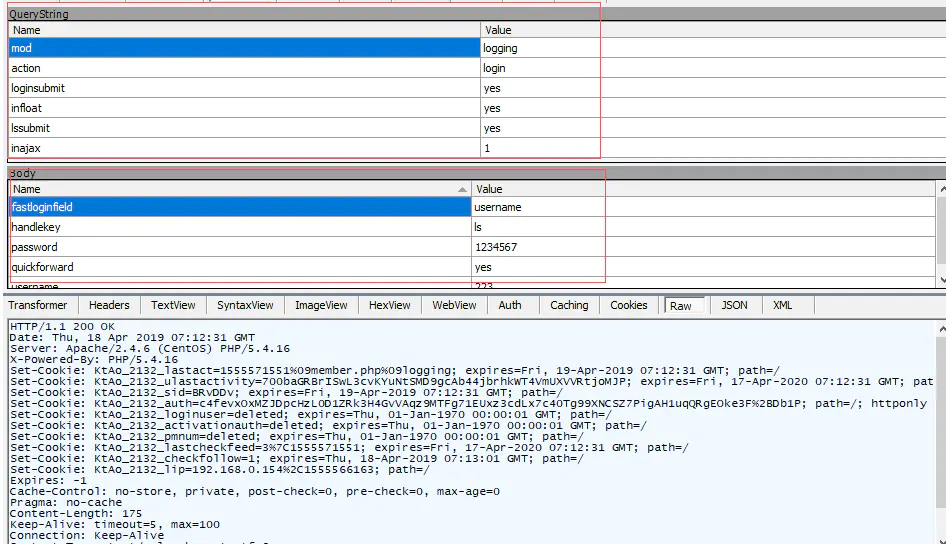
Task: Sort QueryString by Value column header
Action: (540, 30)
